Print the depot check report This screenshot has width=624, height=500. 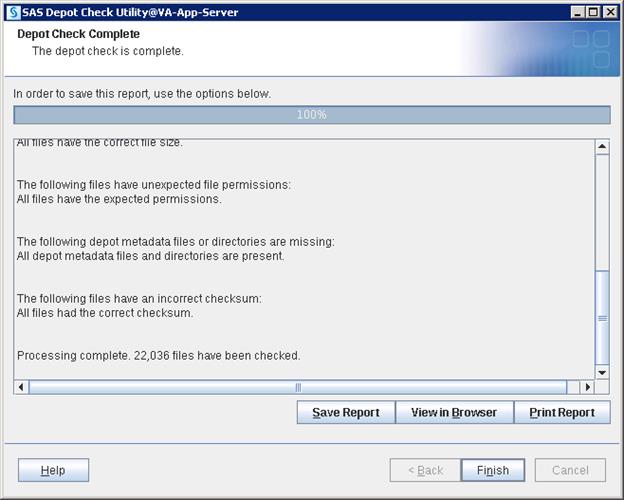pos(562,412)
